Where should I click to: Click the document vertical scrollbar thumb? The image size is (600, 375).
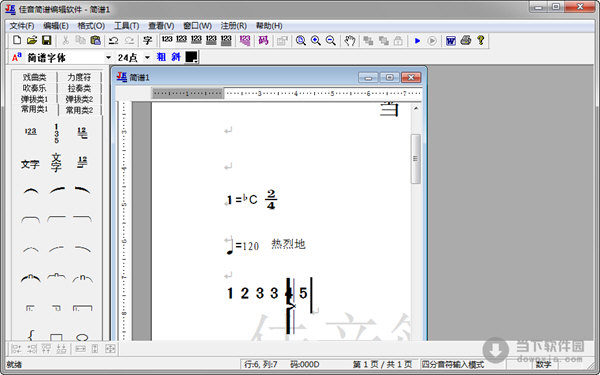click(x=416, y=158)
